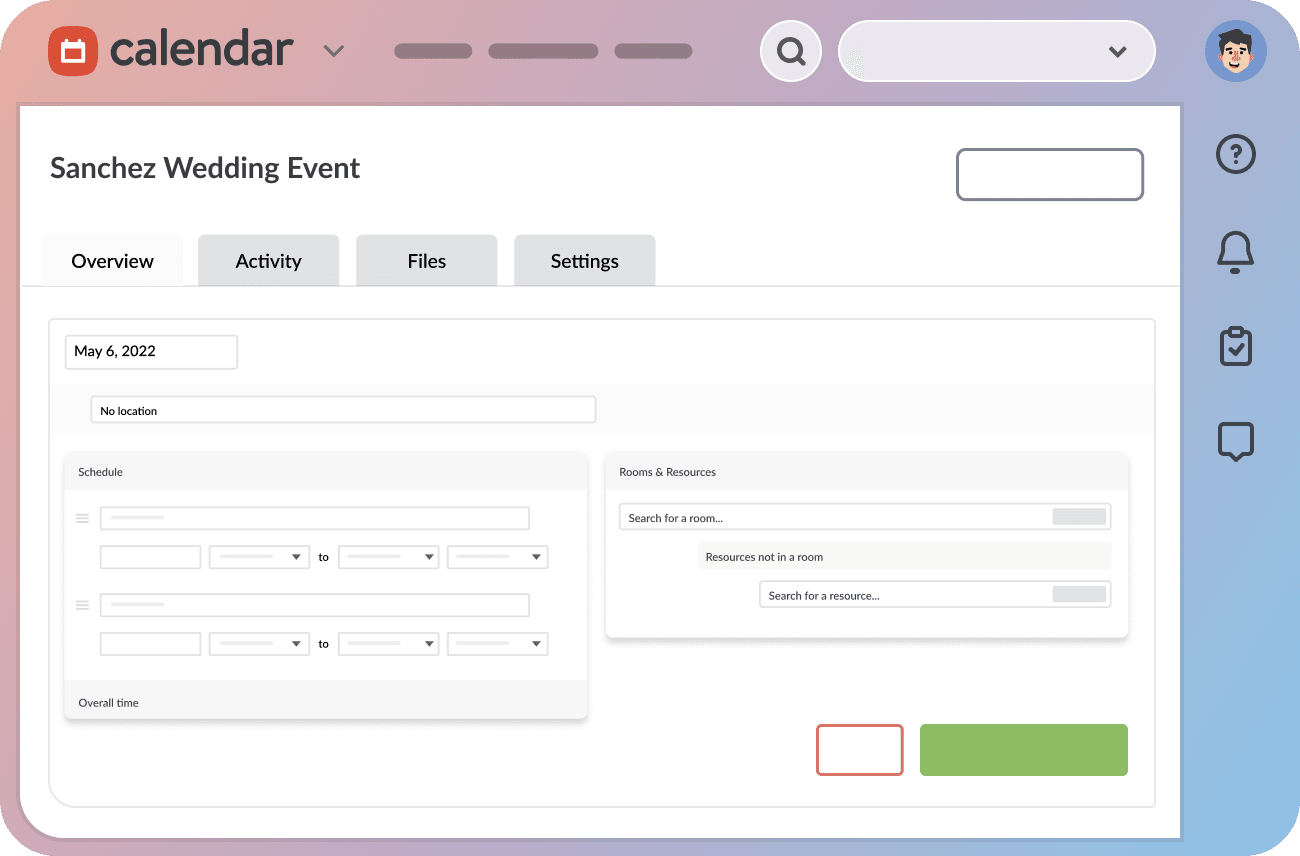Open the Settings tab
The image size is (1300, 856).
point(584,260)
